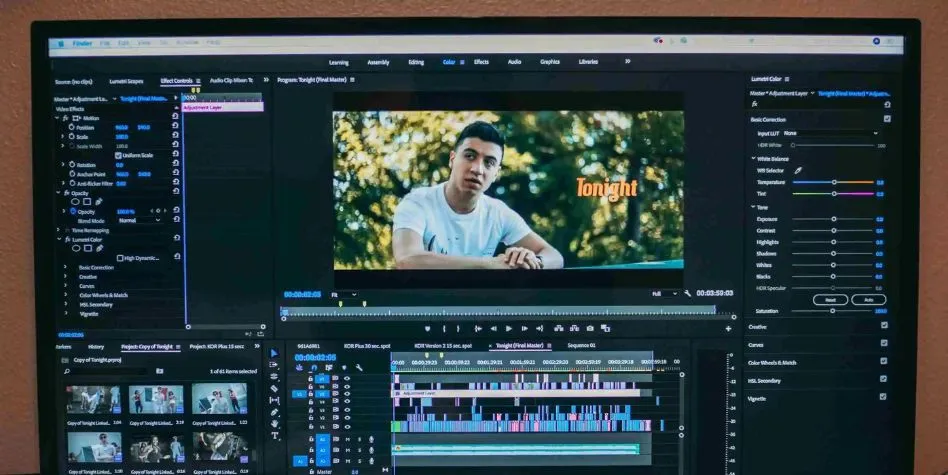
Task: Open the Lumetri Scopes panel tab
Action: pos(126,81)
